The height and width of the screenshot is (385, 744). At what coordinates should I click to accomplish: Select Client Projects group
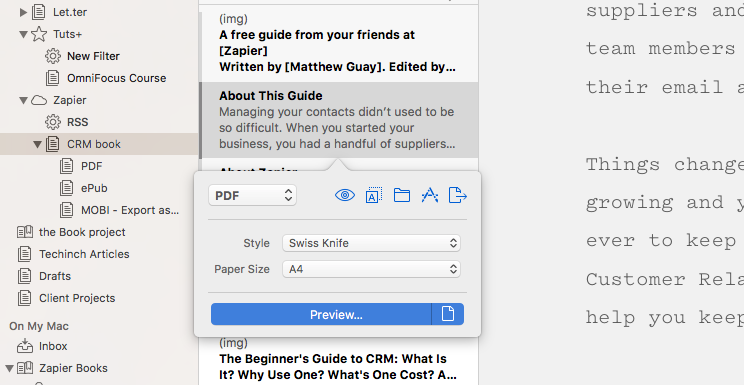[77, 298]
